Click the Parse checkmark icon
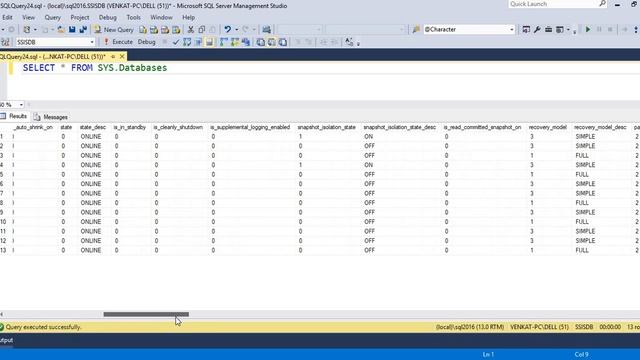 click(x=176, y=42)
